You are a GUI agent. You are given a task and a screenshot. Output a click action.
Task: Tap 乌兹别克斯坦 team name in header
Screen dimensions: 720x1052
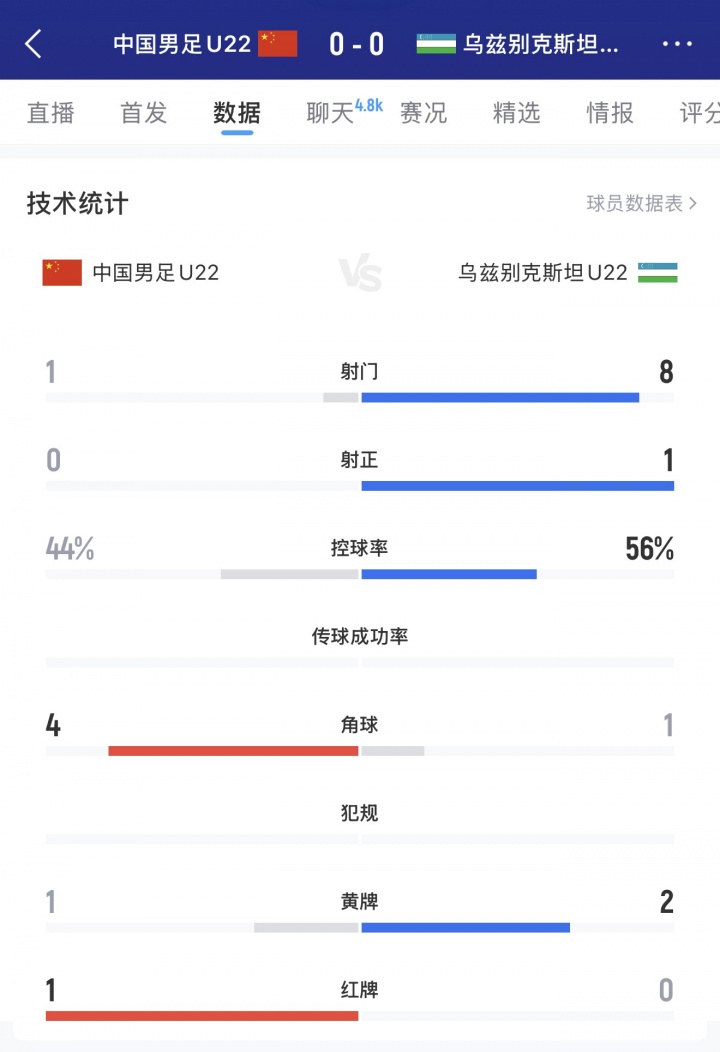541,44
